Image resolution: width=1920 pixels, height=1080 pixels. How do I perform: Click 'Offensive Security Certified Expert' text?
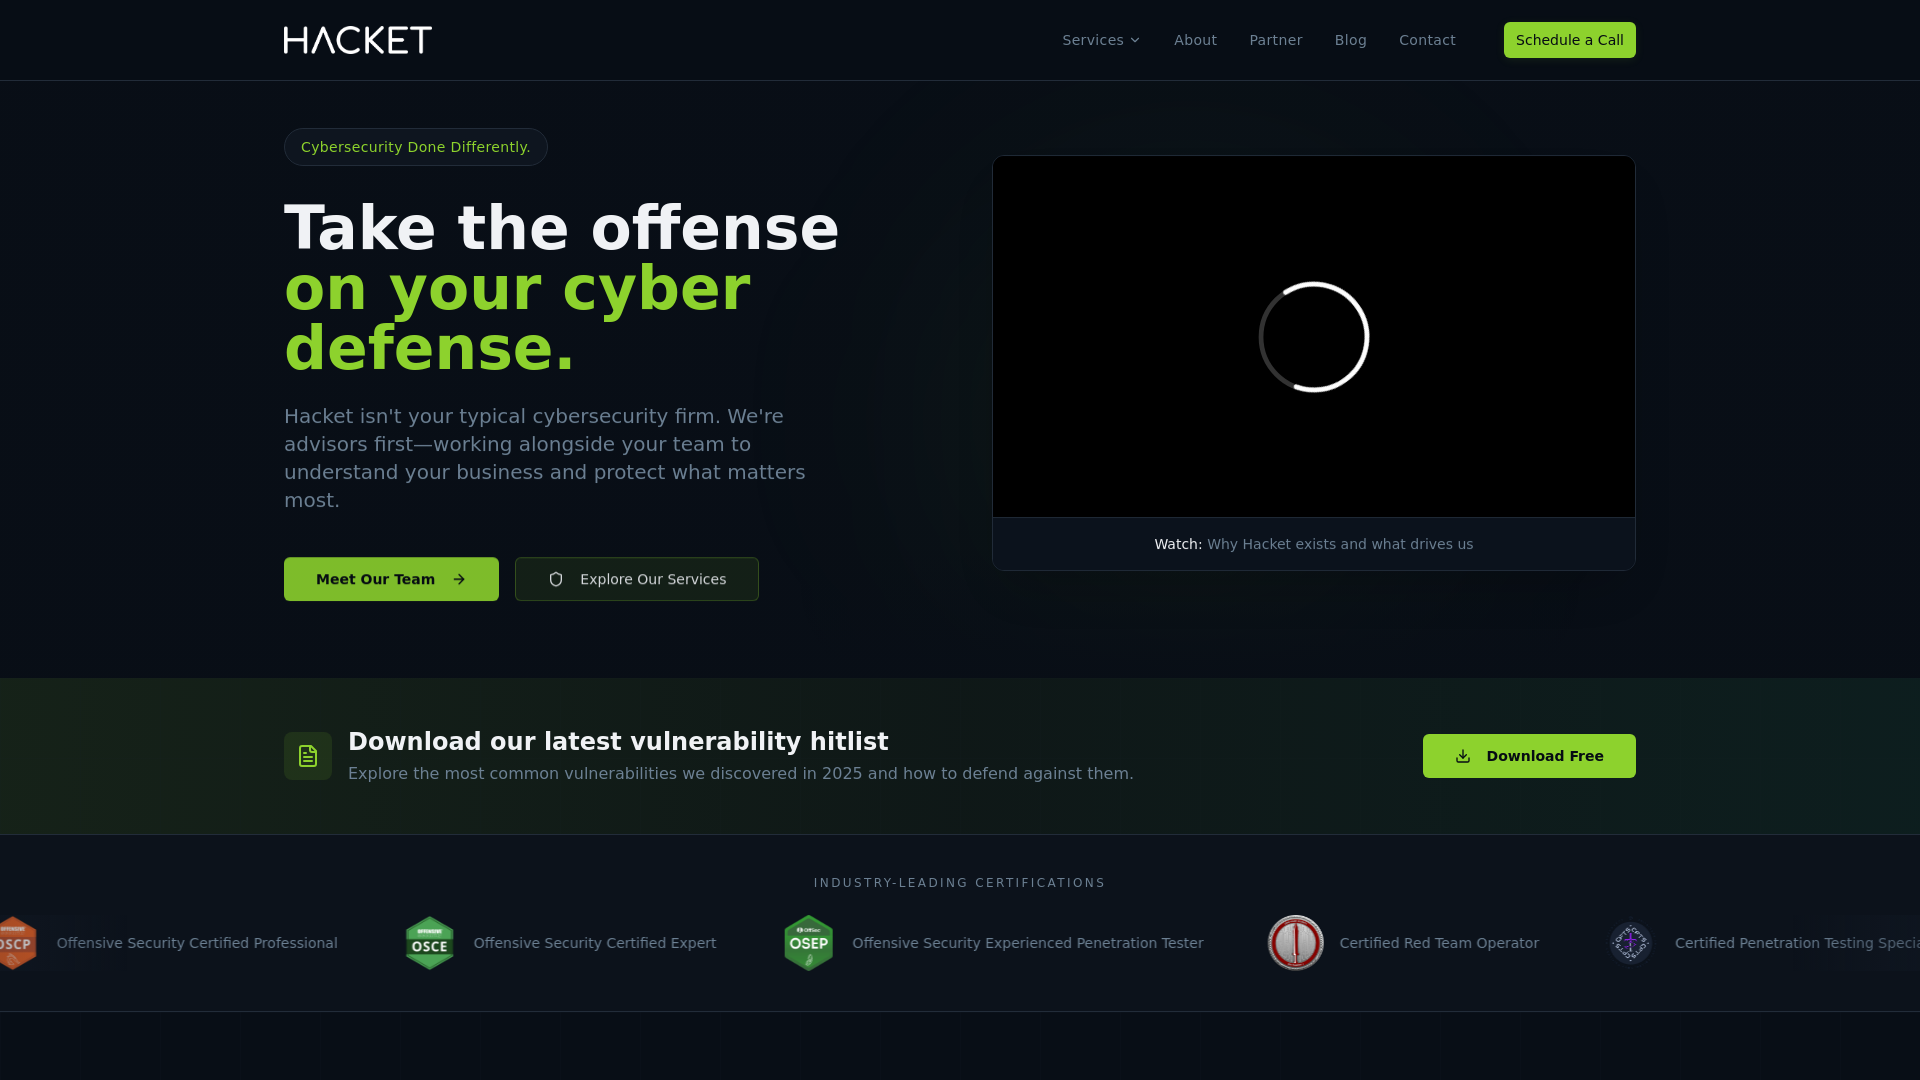pos(594,943)
